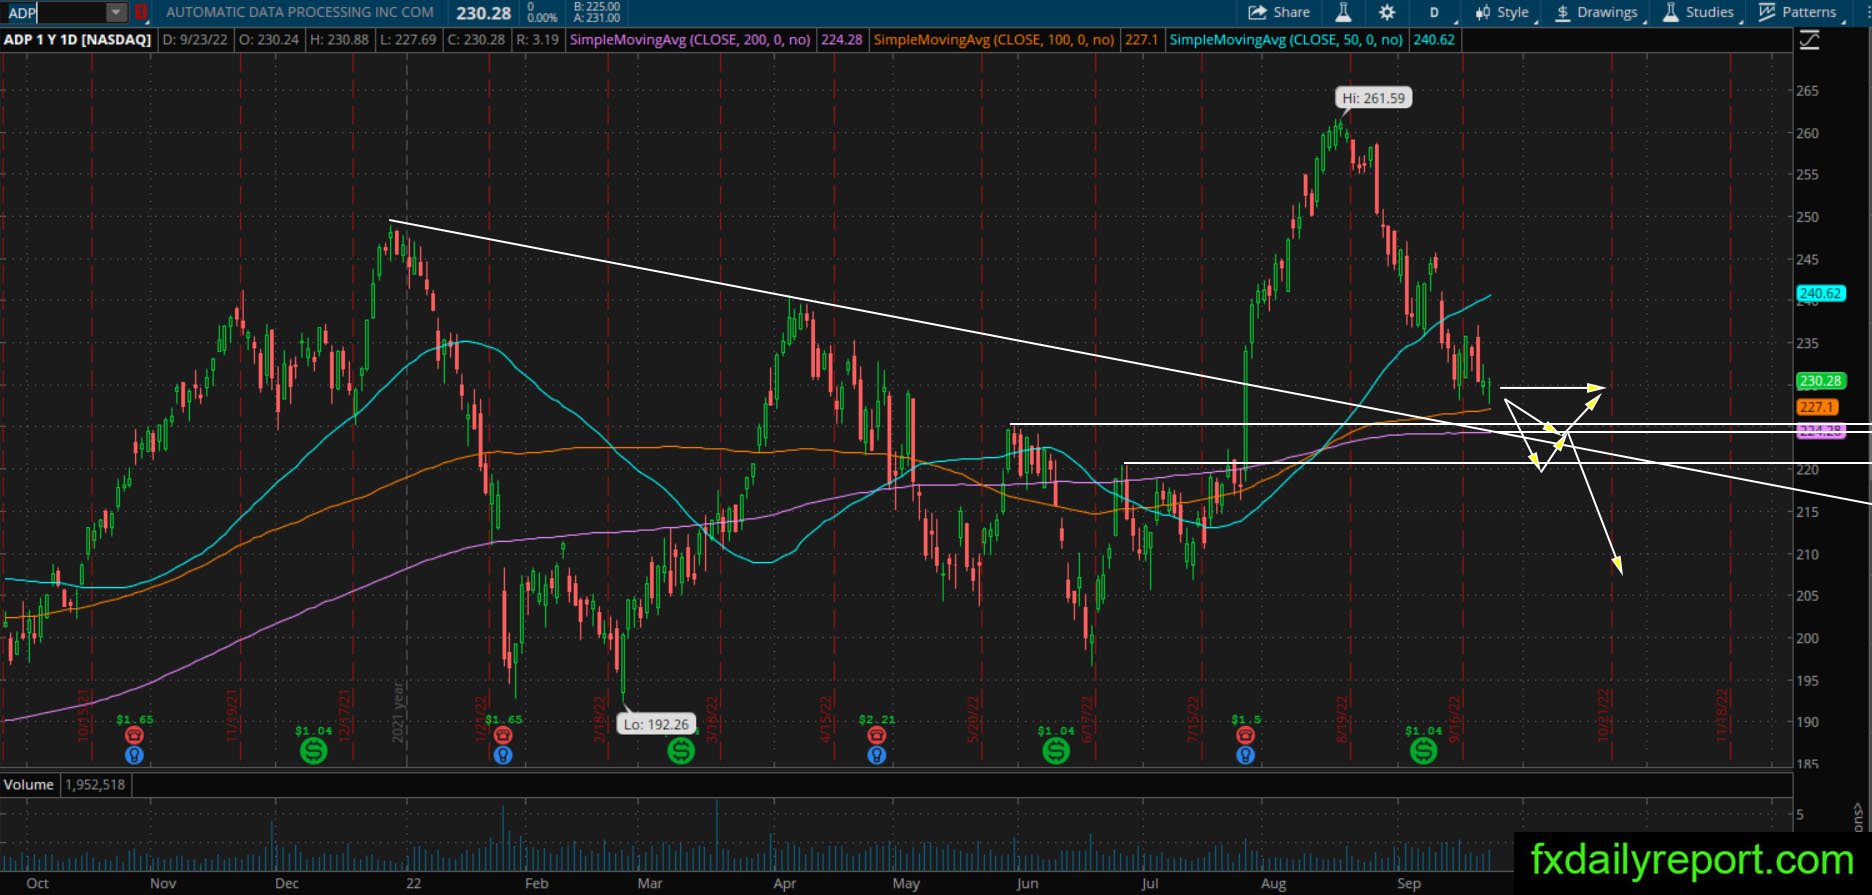Select the 100-period SimpleMovingAvg legend entry
The image size is (1872, 895).
point(993,40)
